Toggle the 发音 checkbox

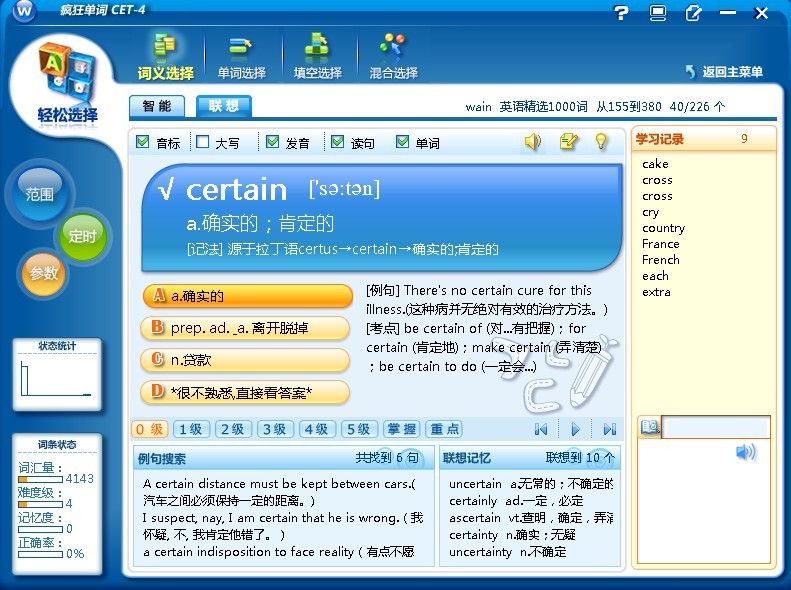(x=272, y=142)
